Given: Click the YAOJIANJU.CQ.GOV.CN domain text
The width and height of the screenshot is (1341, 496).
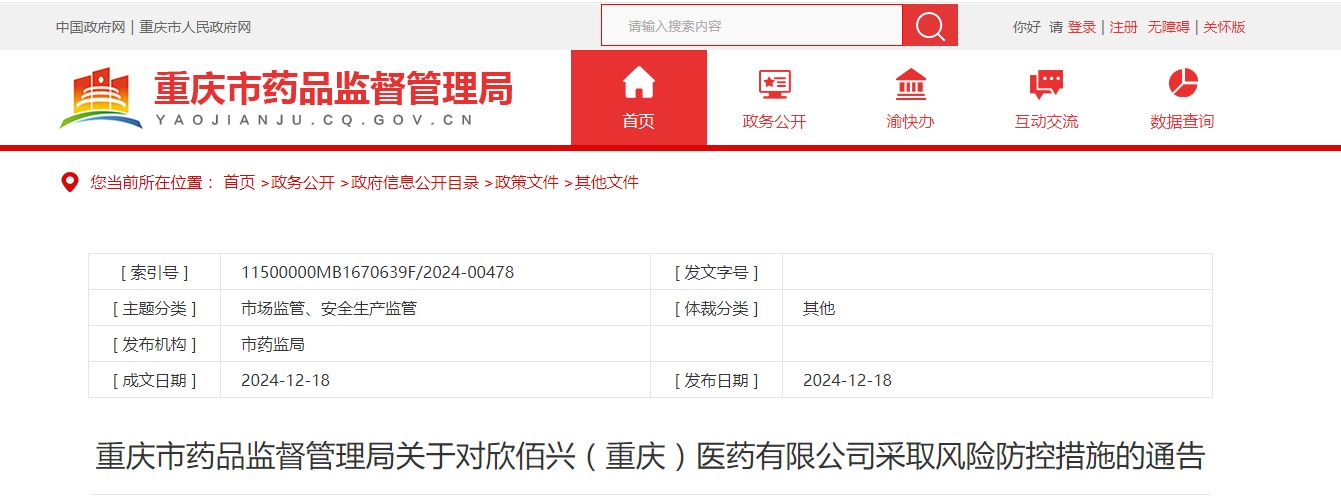Looking at the screenshot, I should coord(314,121).
